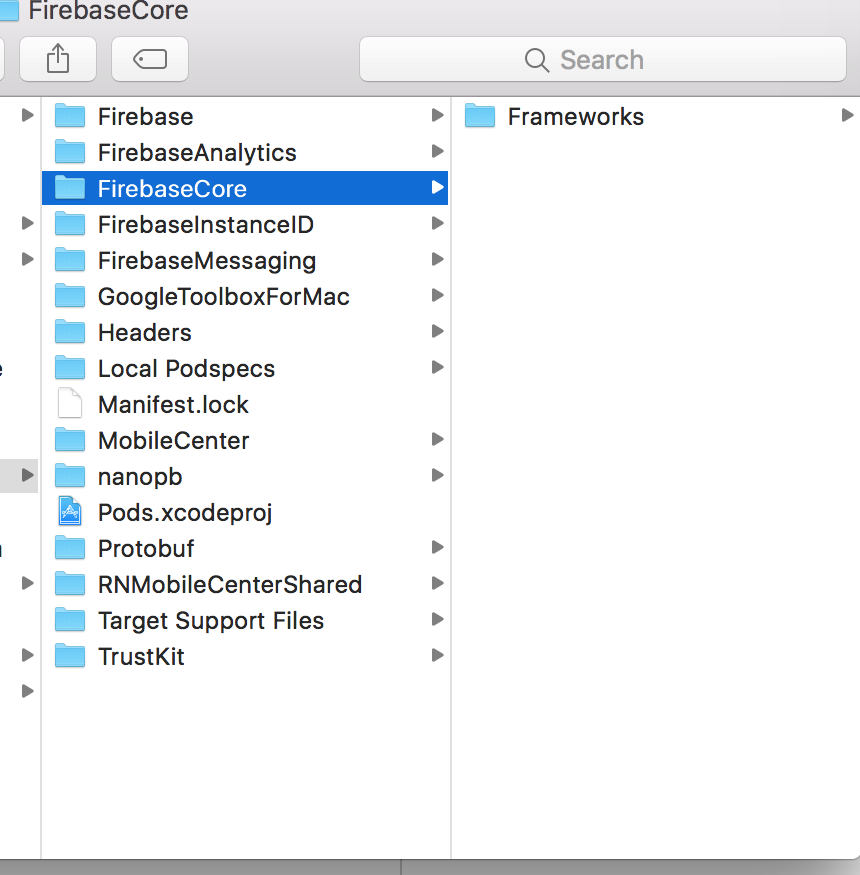The image size is (860, 875).
Task: Expand the FirebaseAnalytics folder arrow
Action: [438, 151]
